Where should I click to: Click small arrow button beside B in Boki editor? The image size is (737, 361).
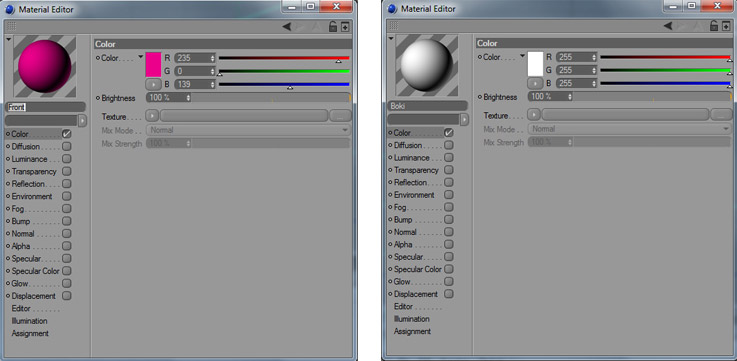(x=534, y=83)
